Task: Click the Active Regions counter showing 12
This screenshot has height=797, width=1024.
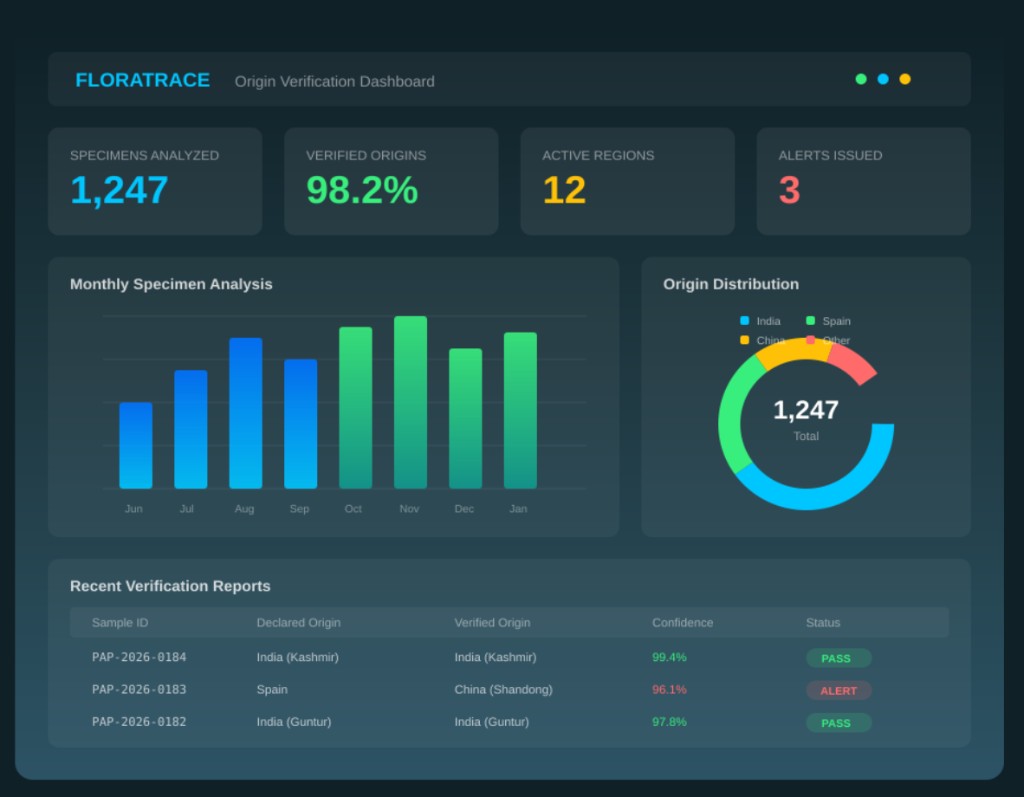Action: pyautogui.click(x=565, y=189)
